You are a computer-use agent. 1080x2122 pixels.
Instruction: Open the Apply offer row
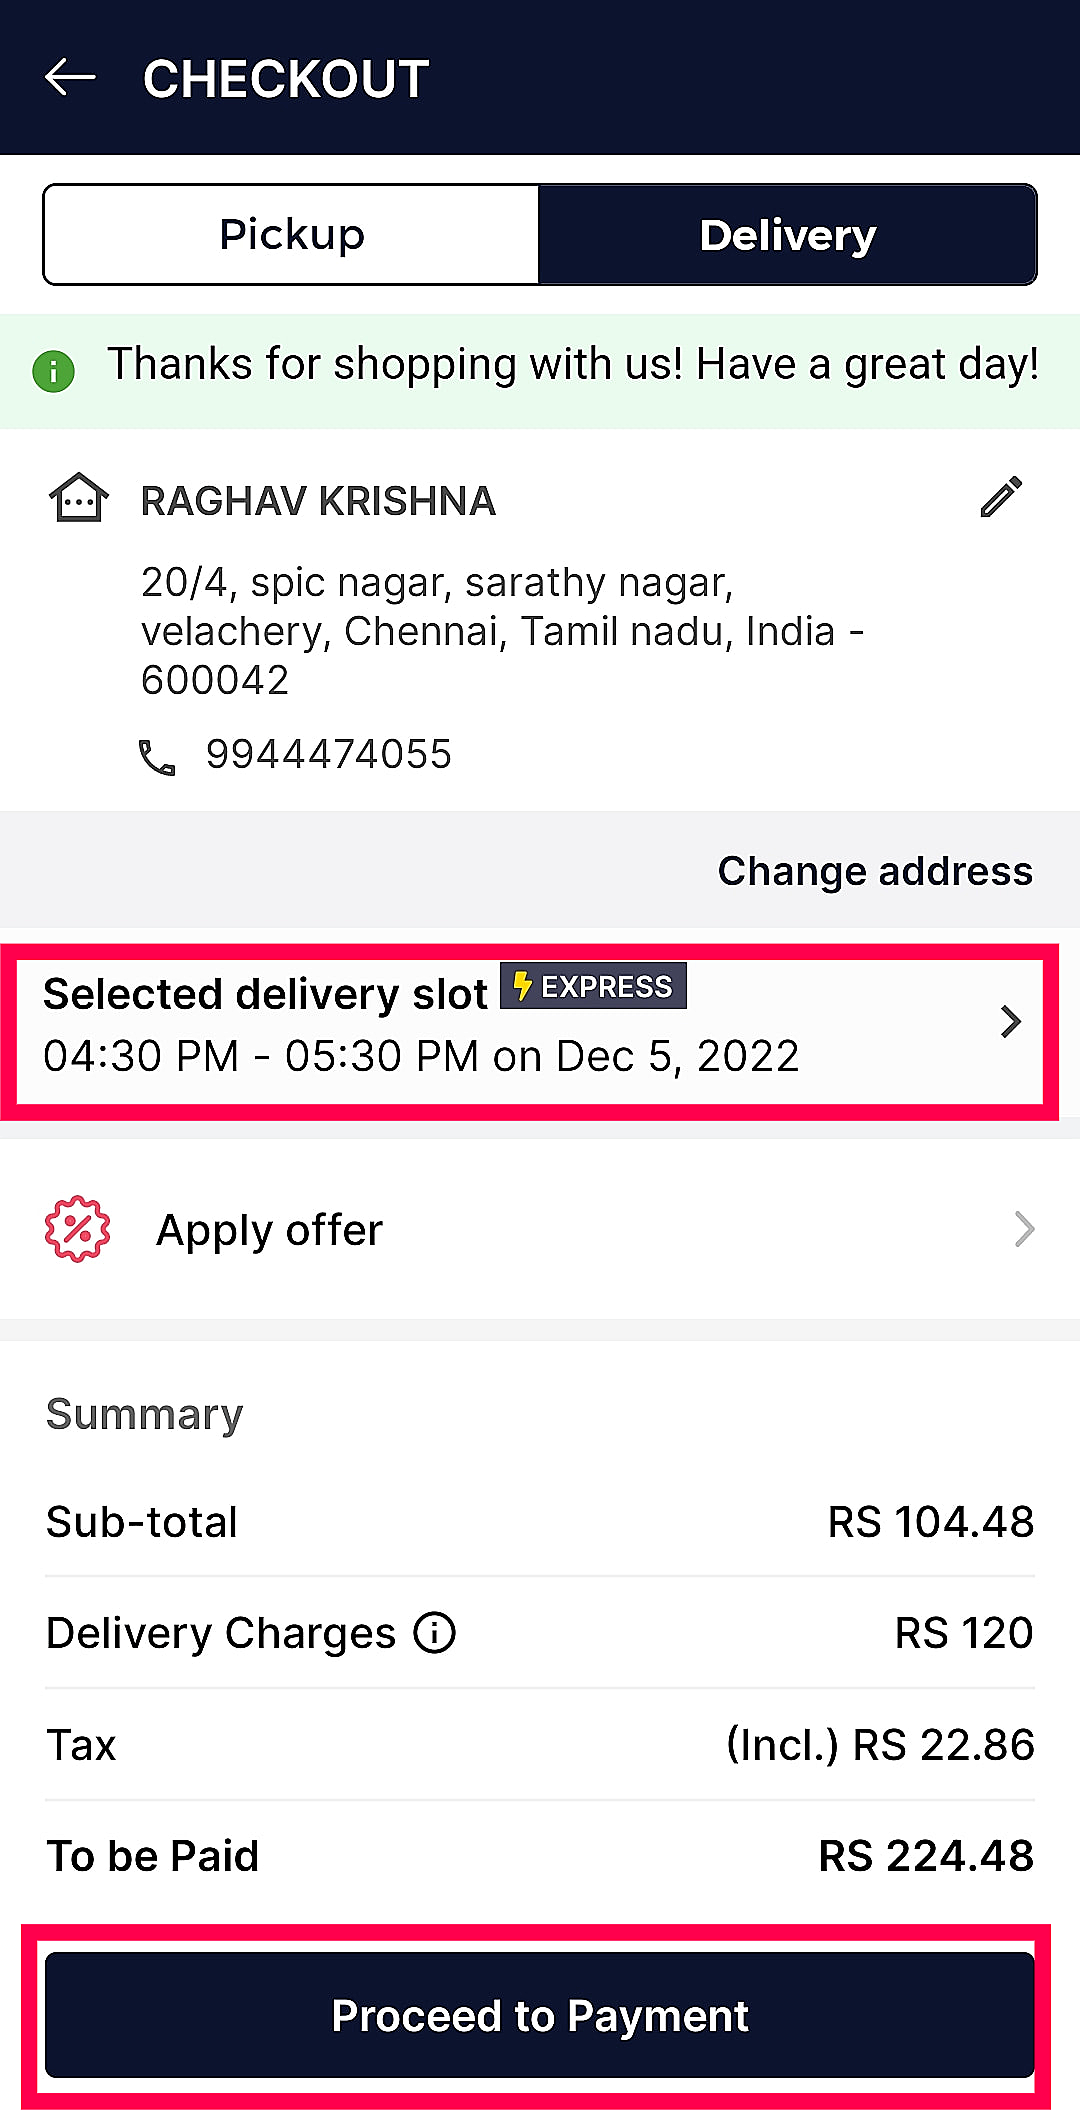click(540, 1229)
